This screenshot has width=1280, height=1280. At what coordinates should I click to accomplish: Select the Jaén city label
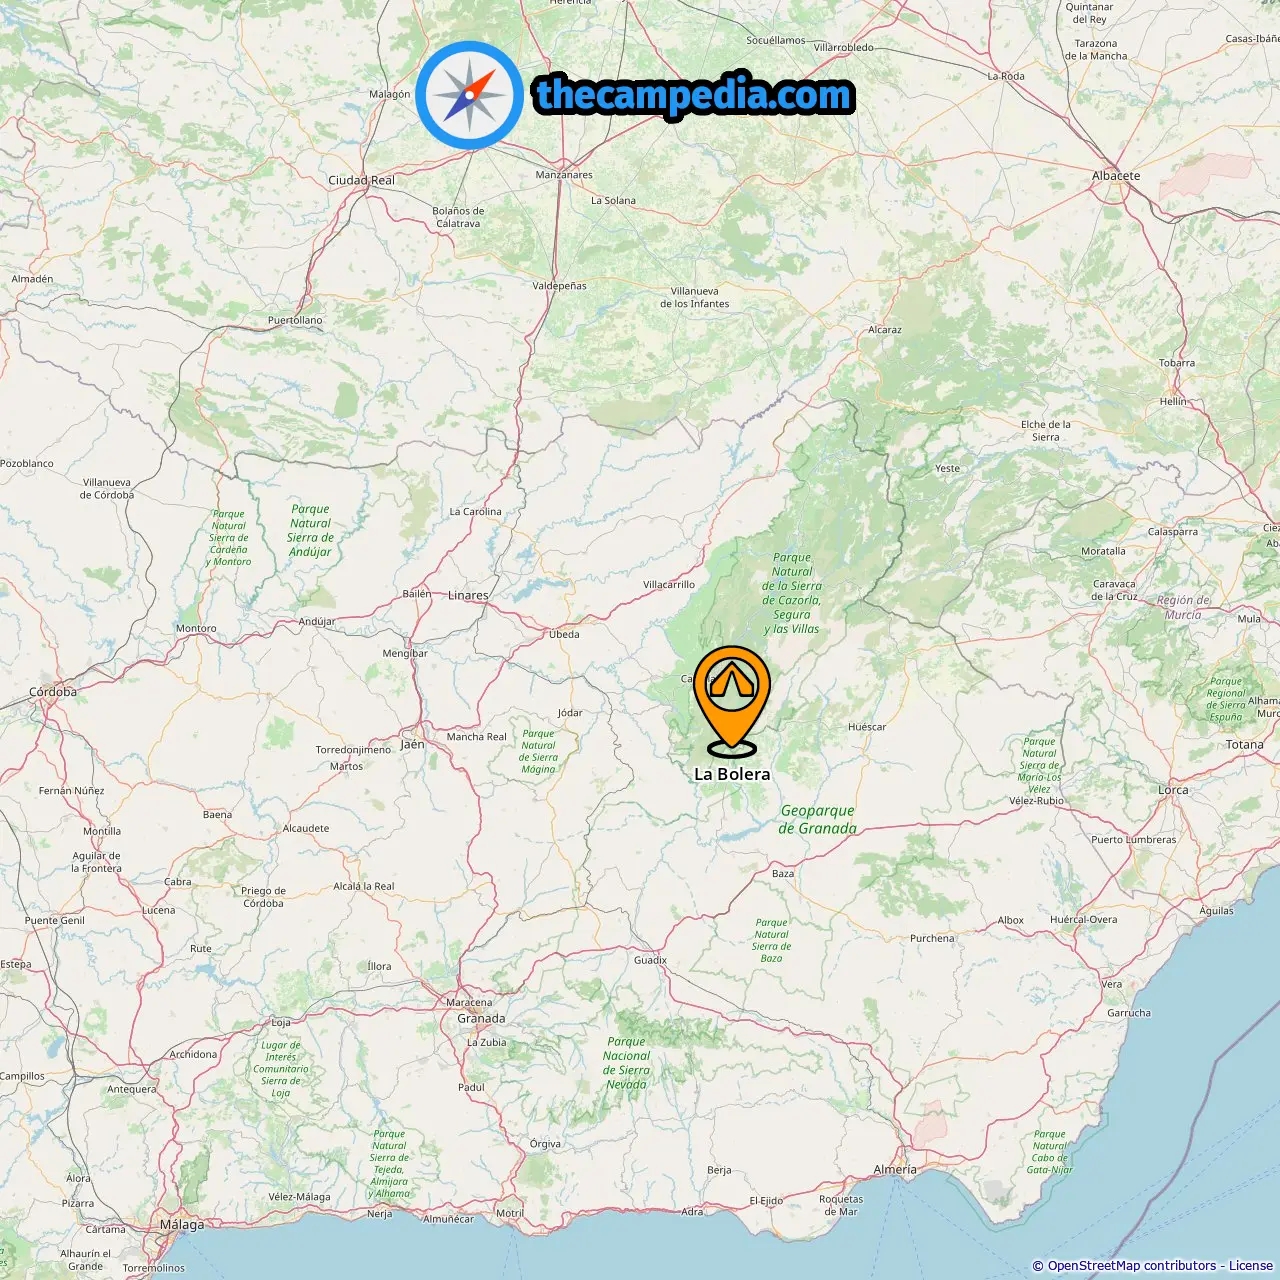pos(413,745)
